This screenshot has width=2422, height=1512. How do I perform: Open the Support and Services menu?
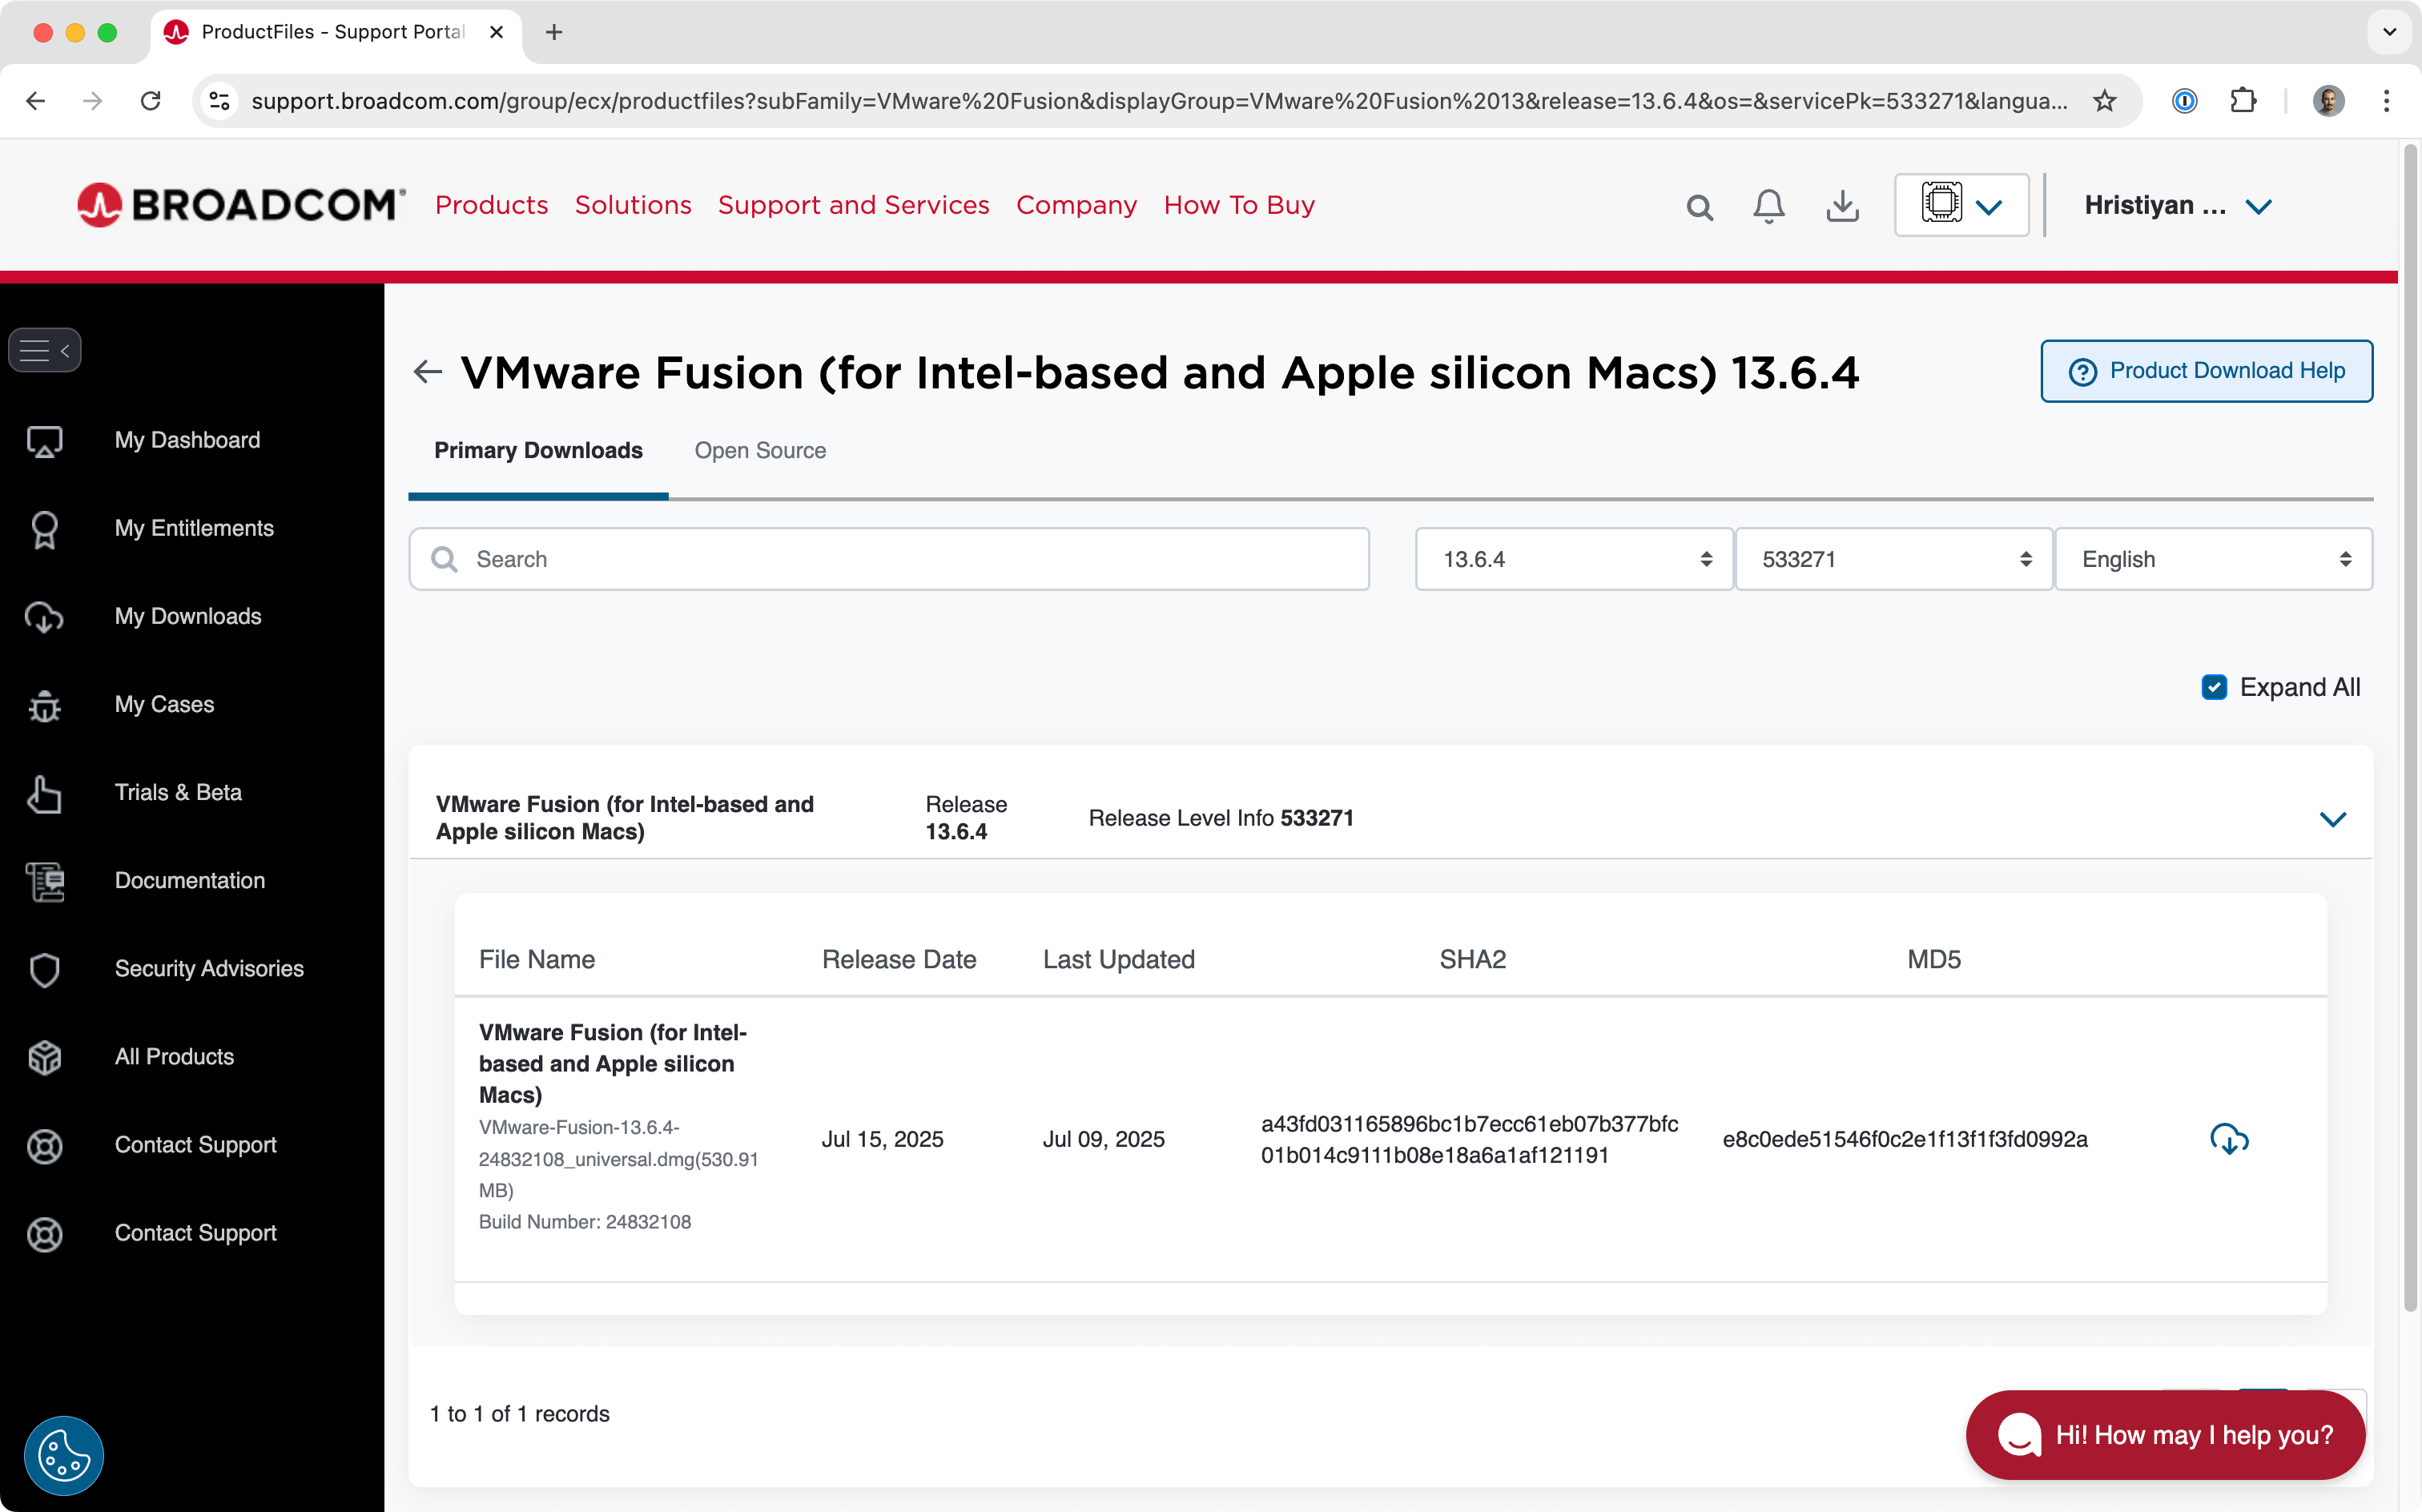(853, 205)
